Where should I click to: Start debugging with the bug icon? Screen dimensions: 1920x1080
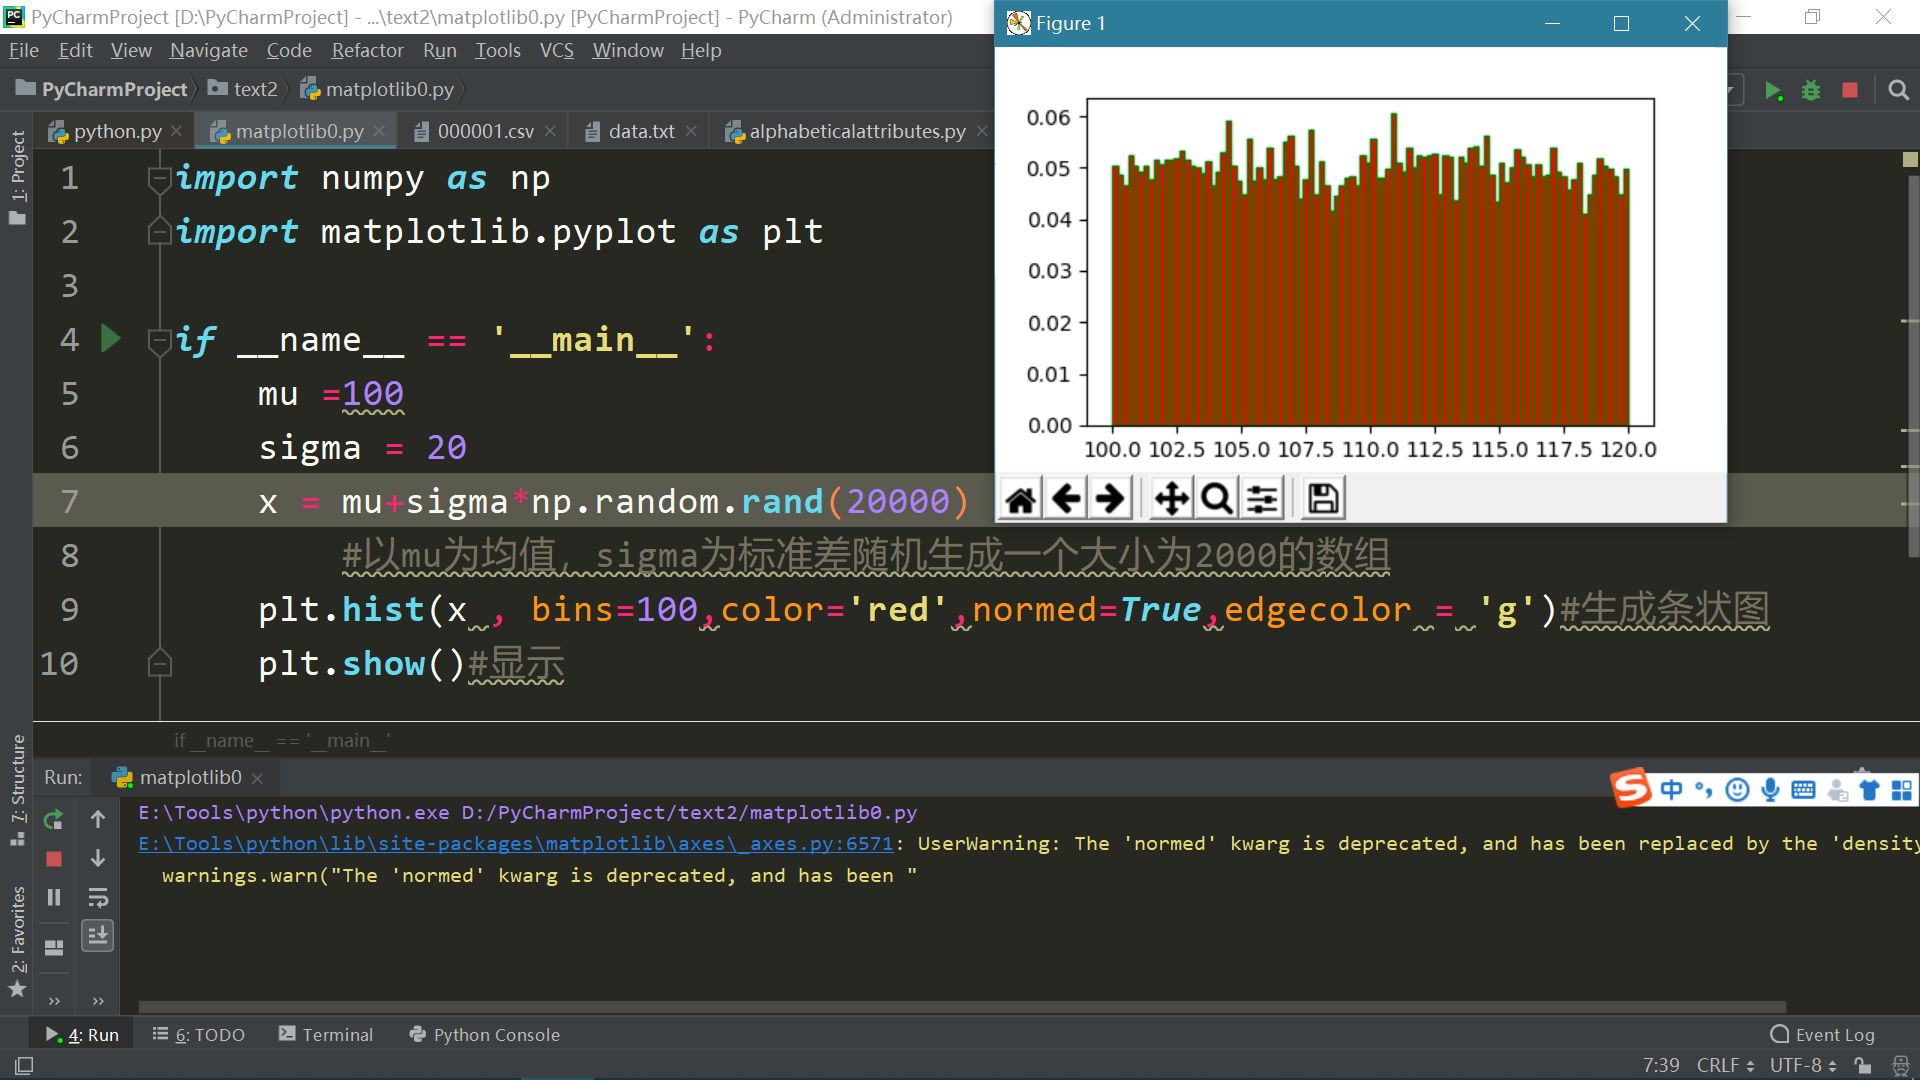coord(1811,90)
